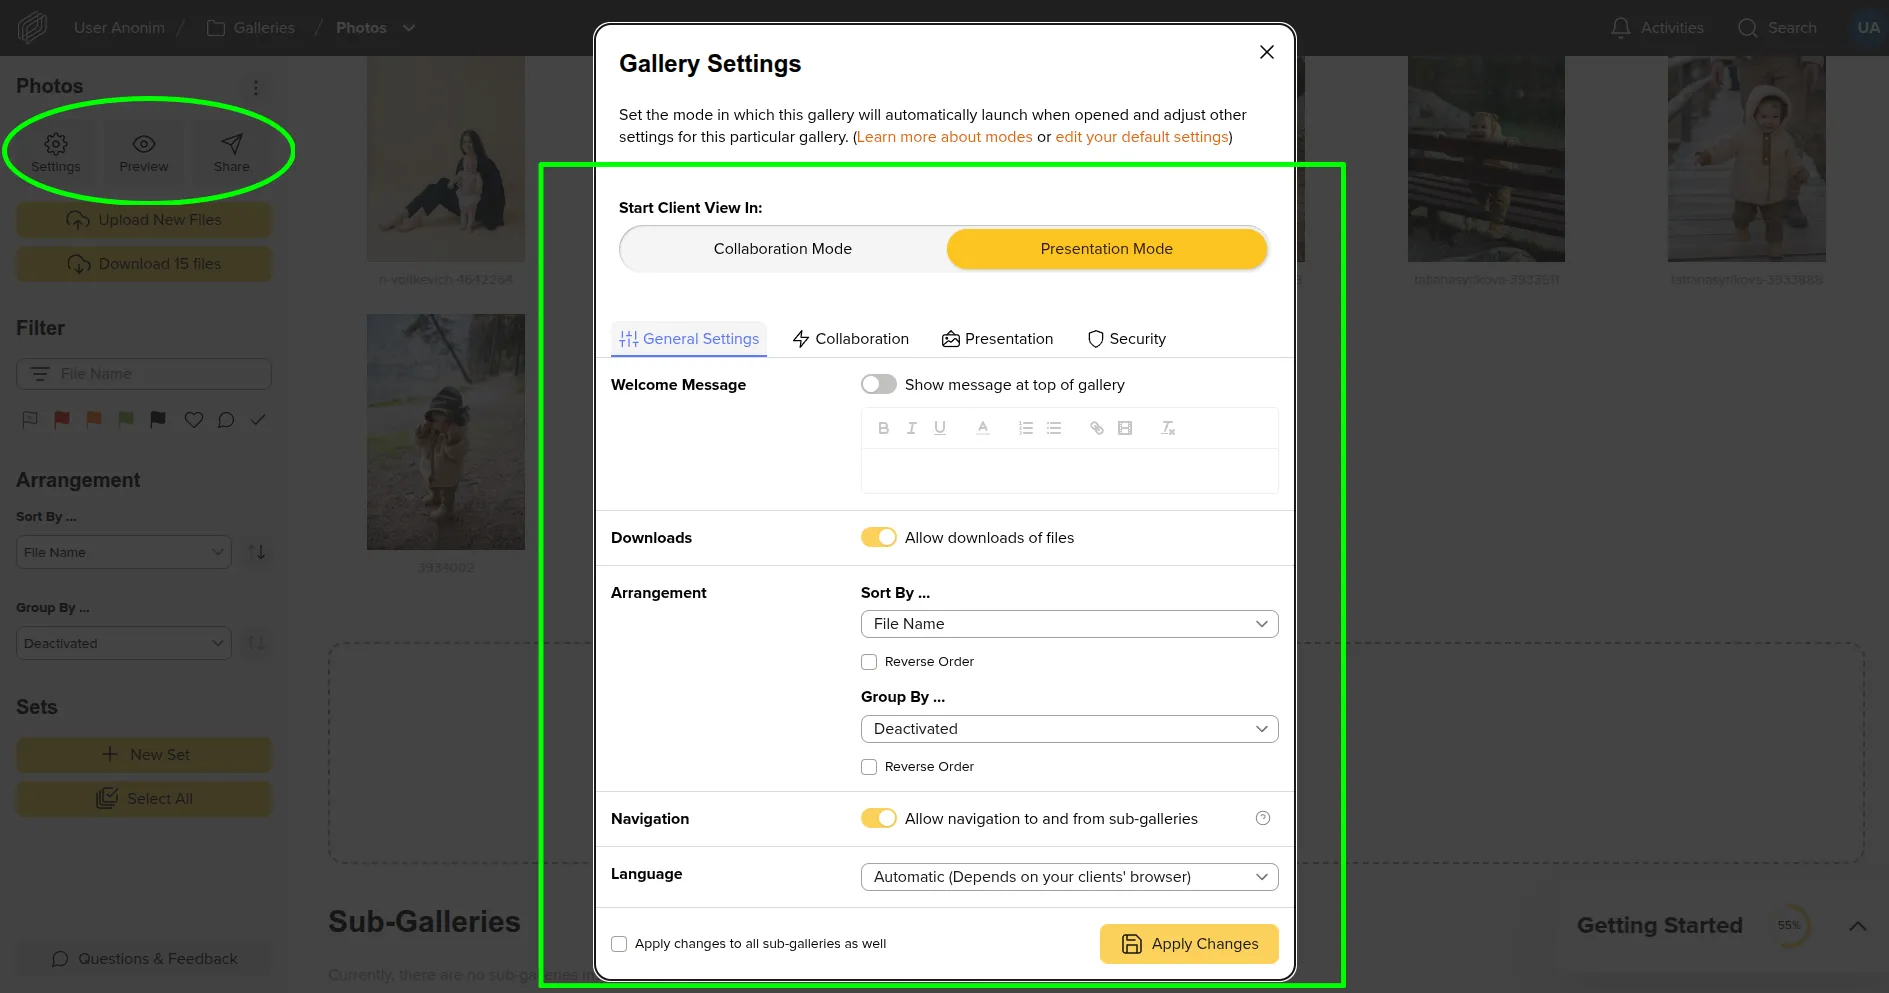
Task: Enable the Show message at top of gallery toggle
Action: [878, 383]
